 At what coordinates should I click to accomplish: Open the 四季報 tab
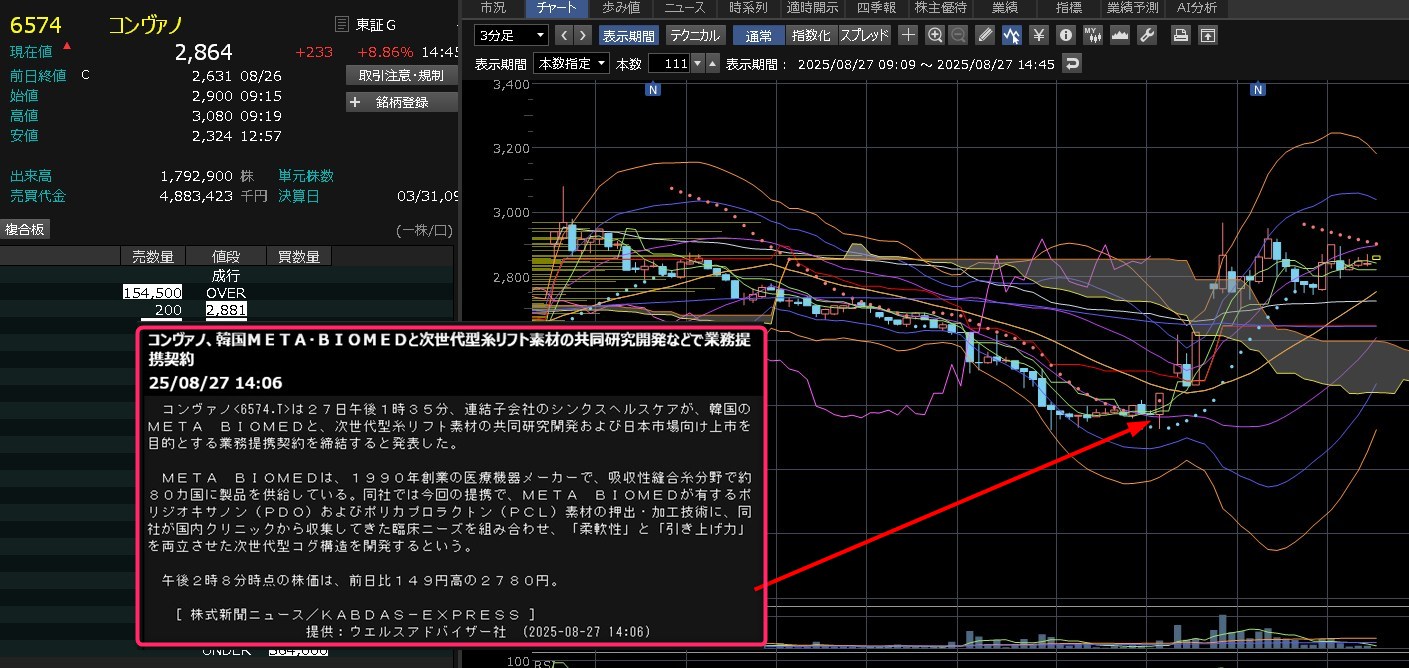tap(876, 8)
